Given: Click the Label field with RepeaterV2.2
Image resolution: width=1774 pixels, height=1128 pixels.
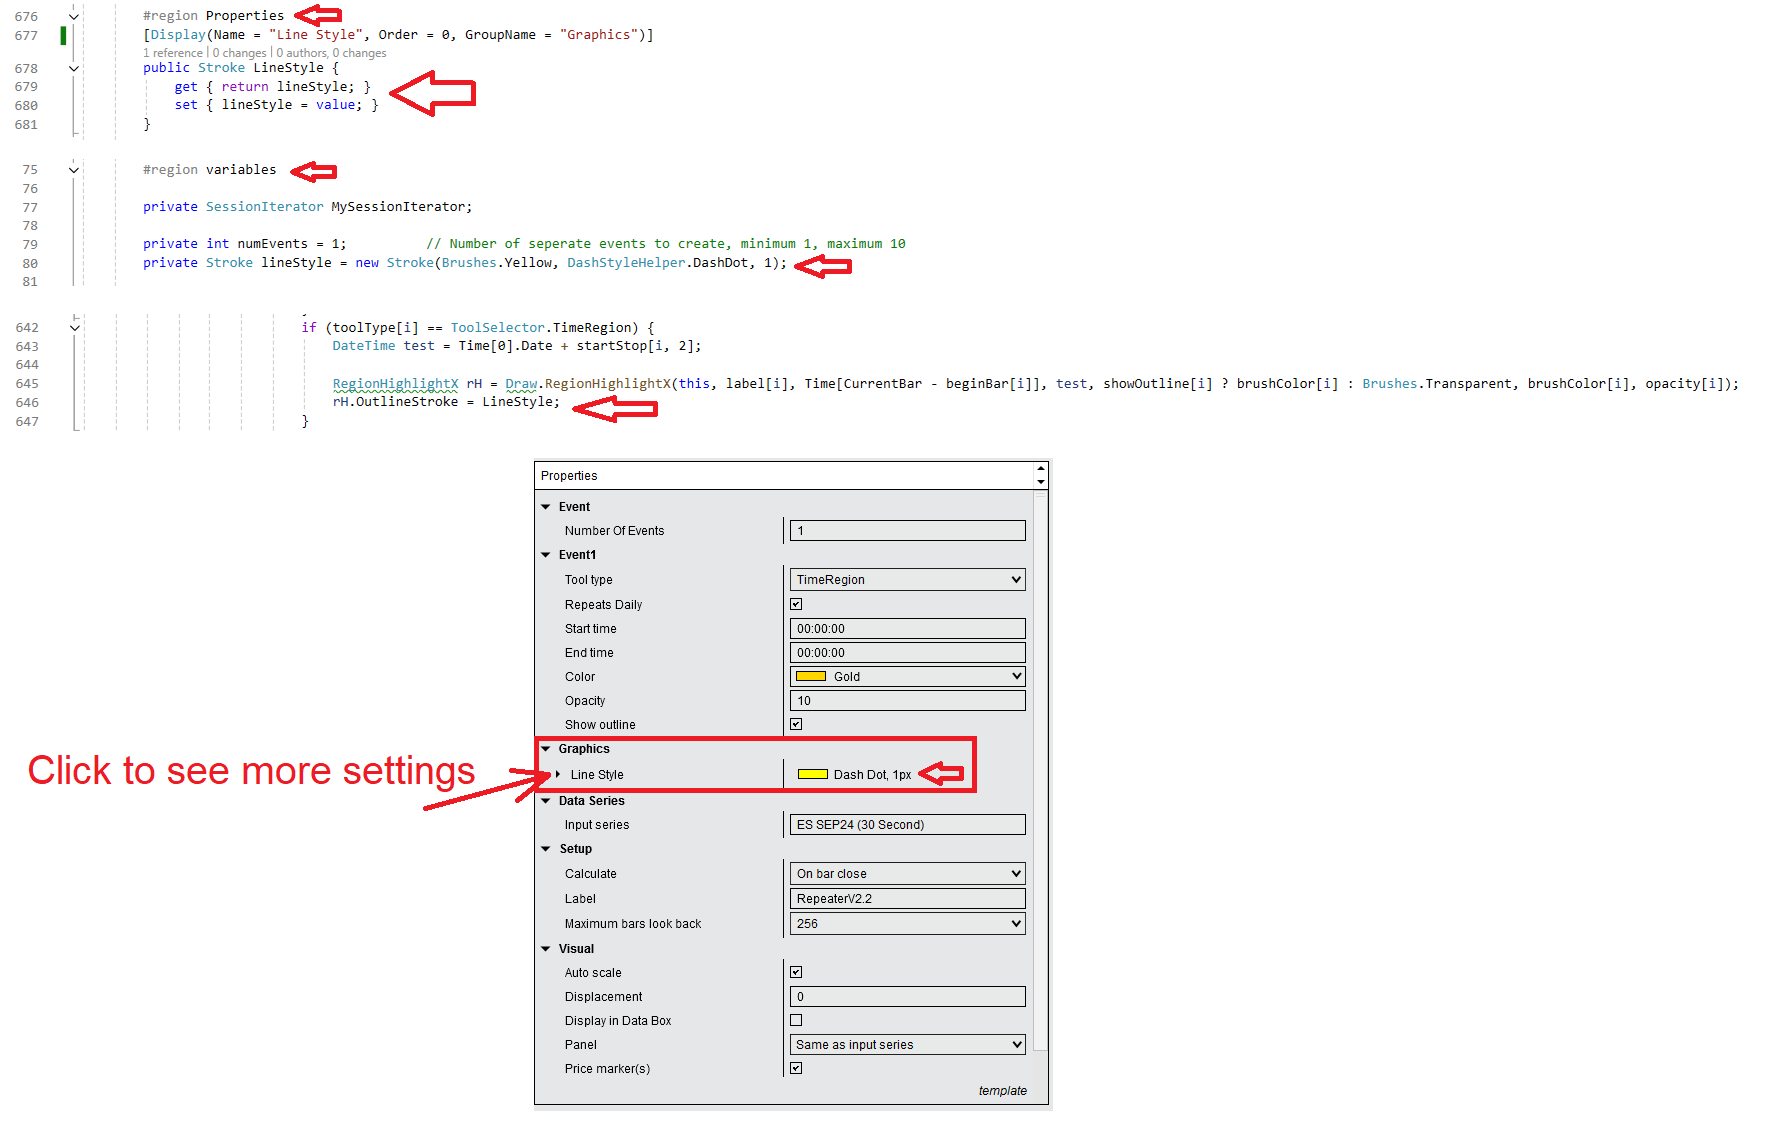Looking at the screenshot, I should 907,899.
